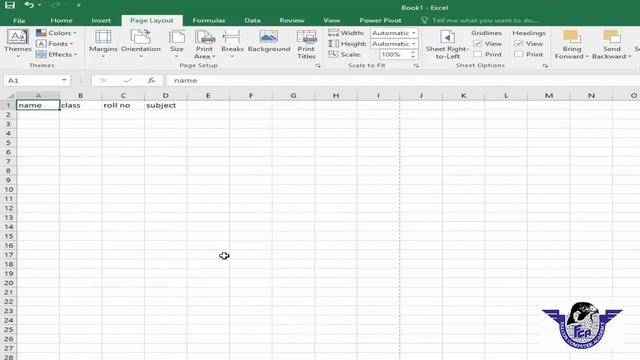Open the Themes gallery
The height and width of the screenshot is (360, 640).
(x=18, y=44)
